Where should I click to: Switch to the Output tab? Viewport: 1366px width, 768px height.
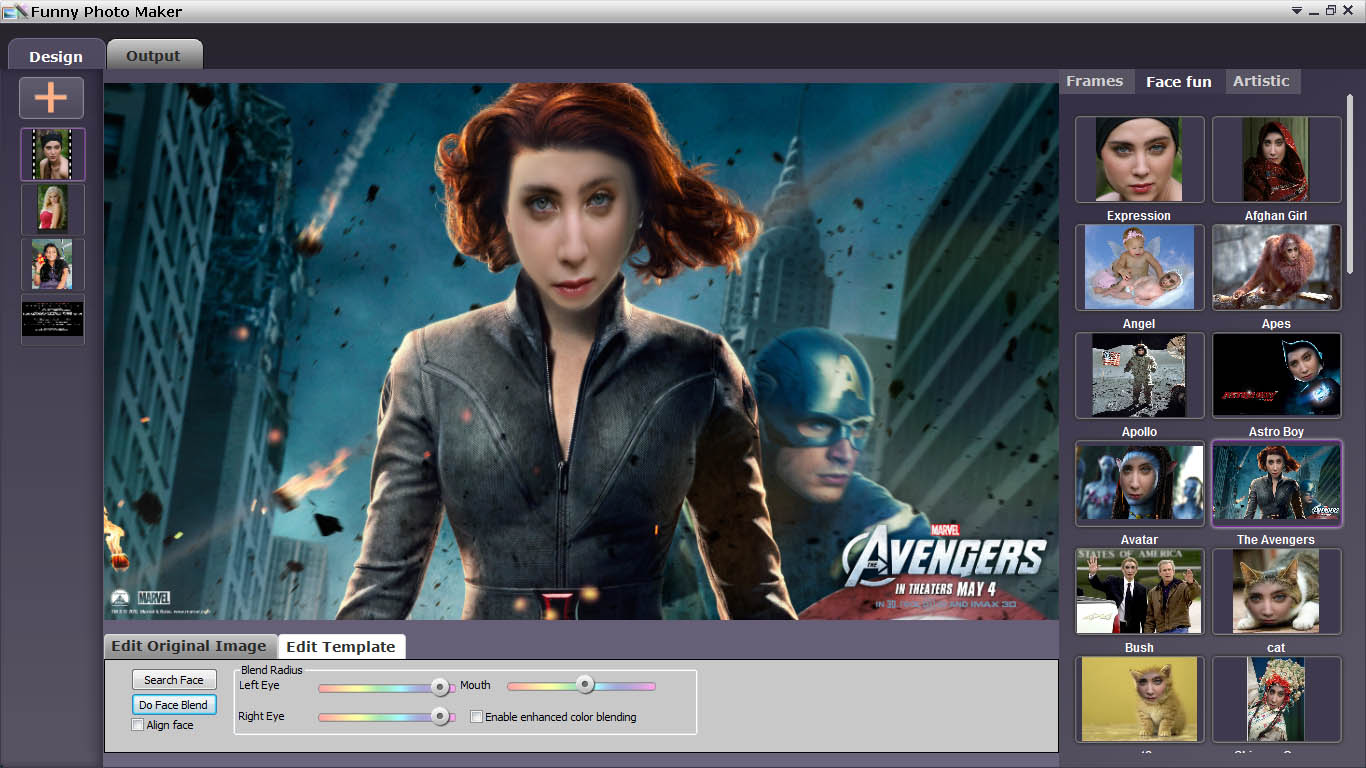coord(153,56)
